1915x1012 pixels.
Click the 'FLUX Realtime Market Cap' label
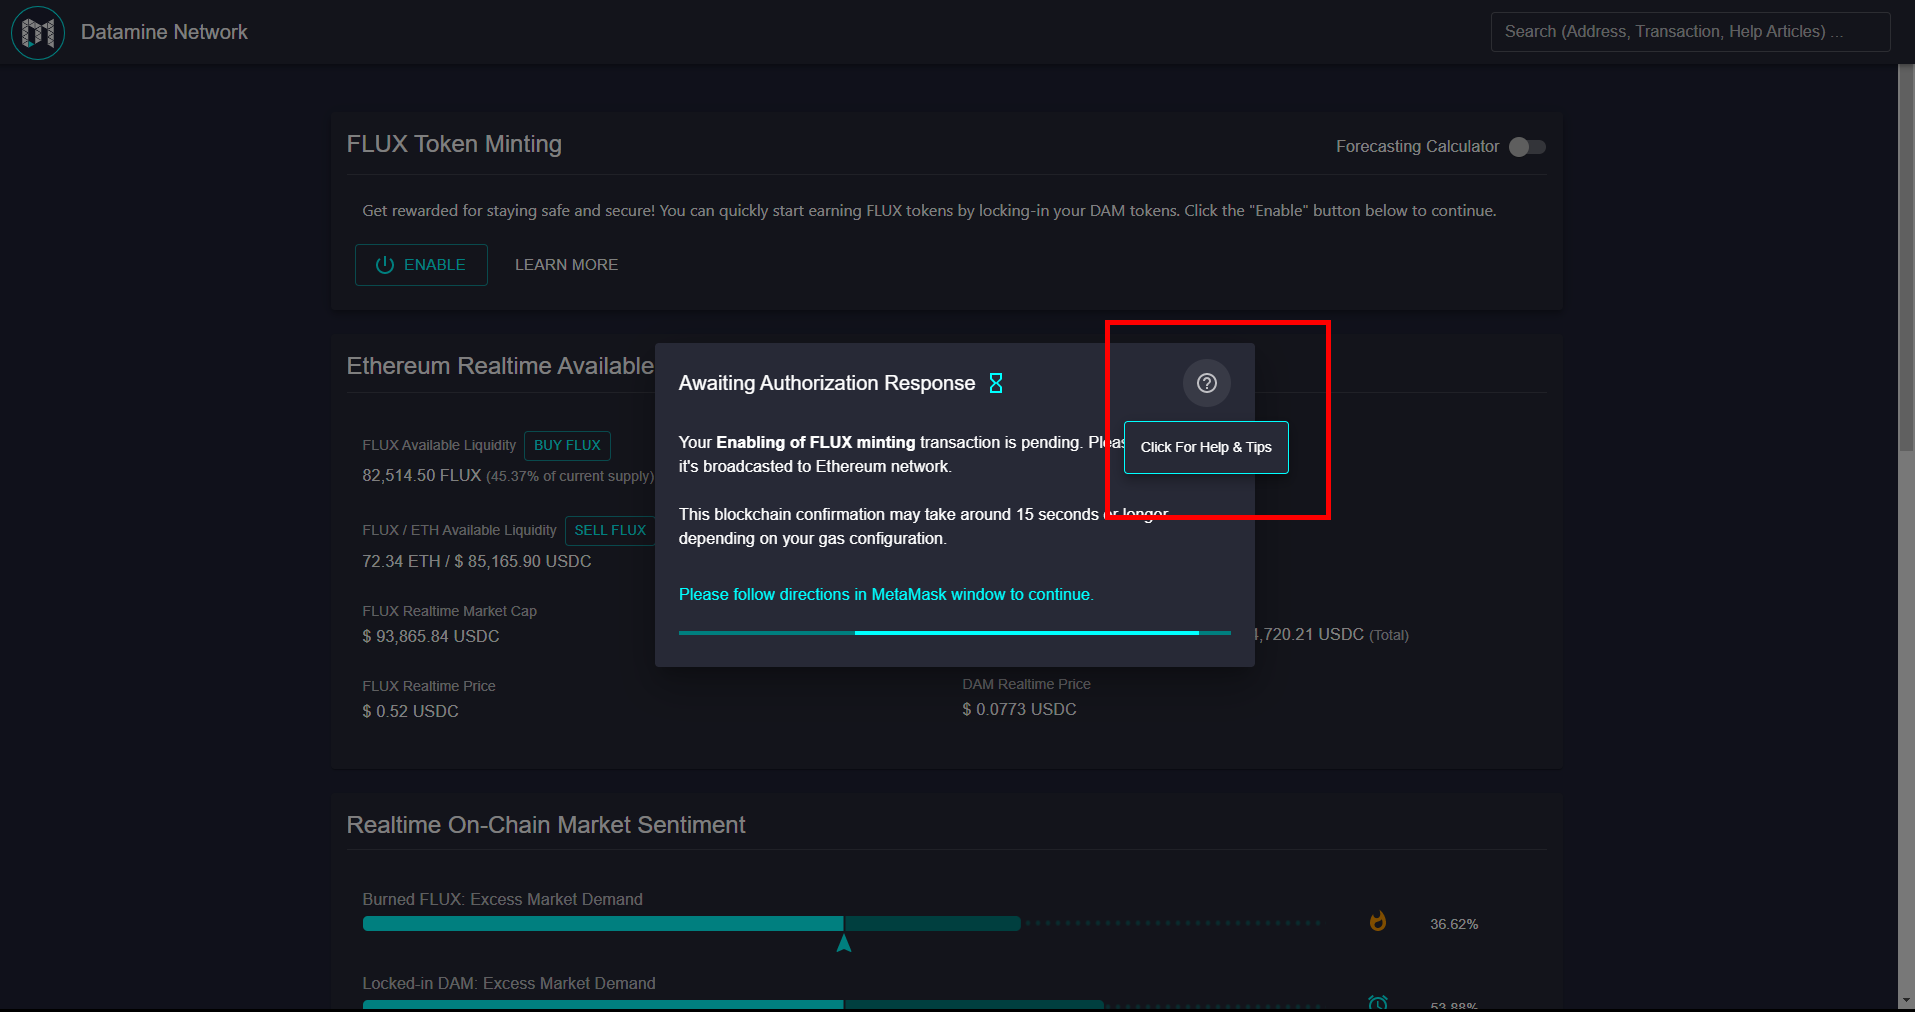tap(449, 611)
